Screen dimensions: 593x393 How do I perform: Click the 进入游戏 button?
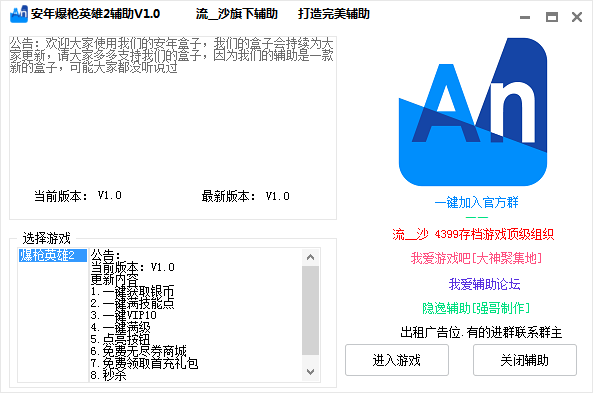[x=397, y=360]
